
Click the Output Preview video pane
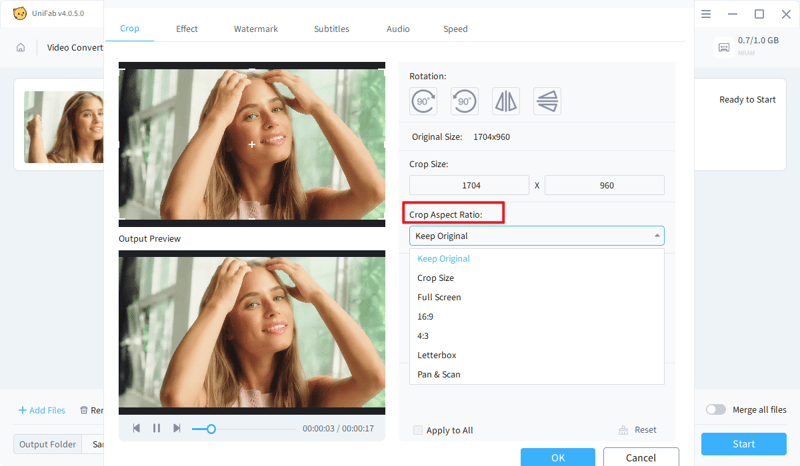252,332
